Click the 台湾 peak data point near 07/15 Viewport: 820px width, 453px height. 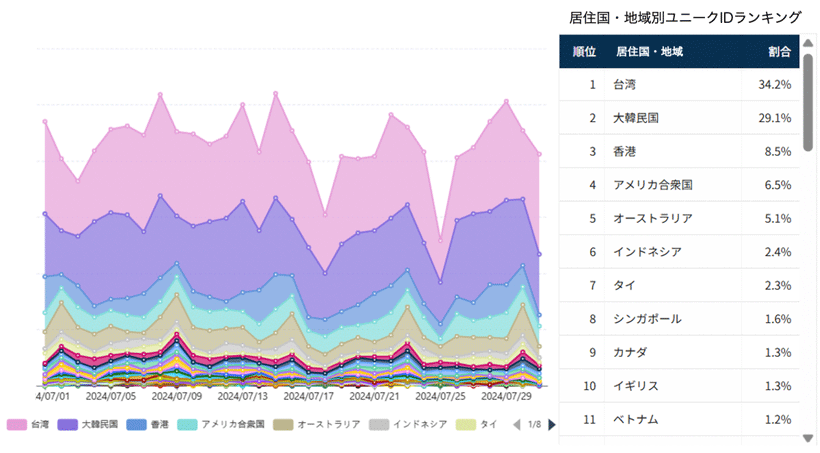[x=276, y=94]
